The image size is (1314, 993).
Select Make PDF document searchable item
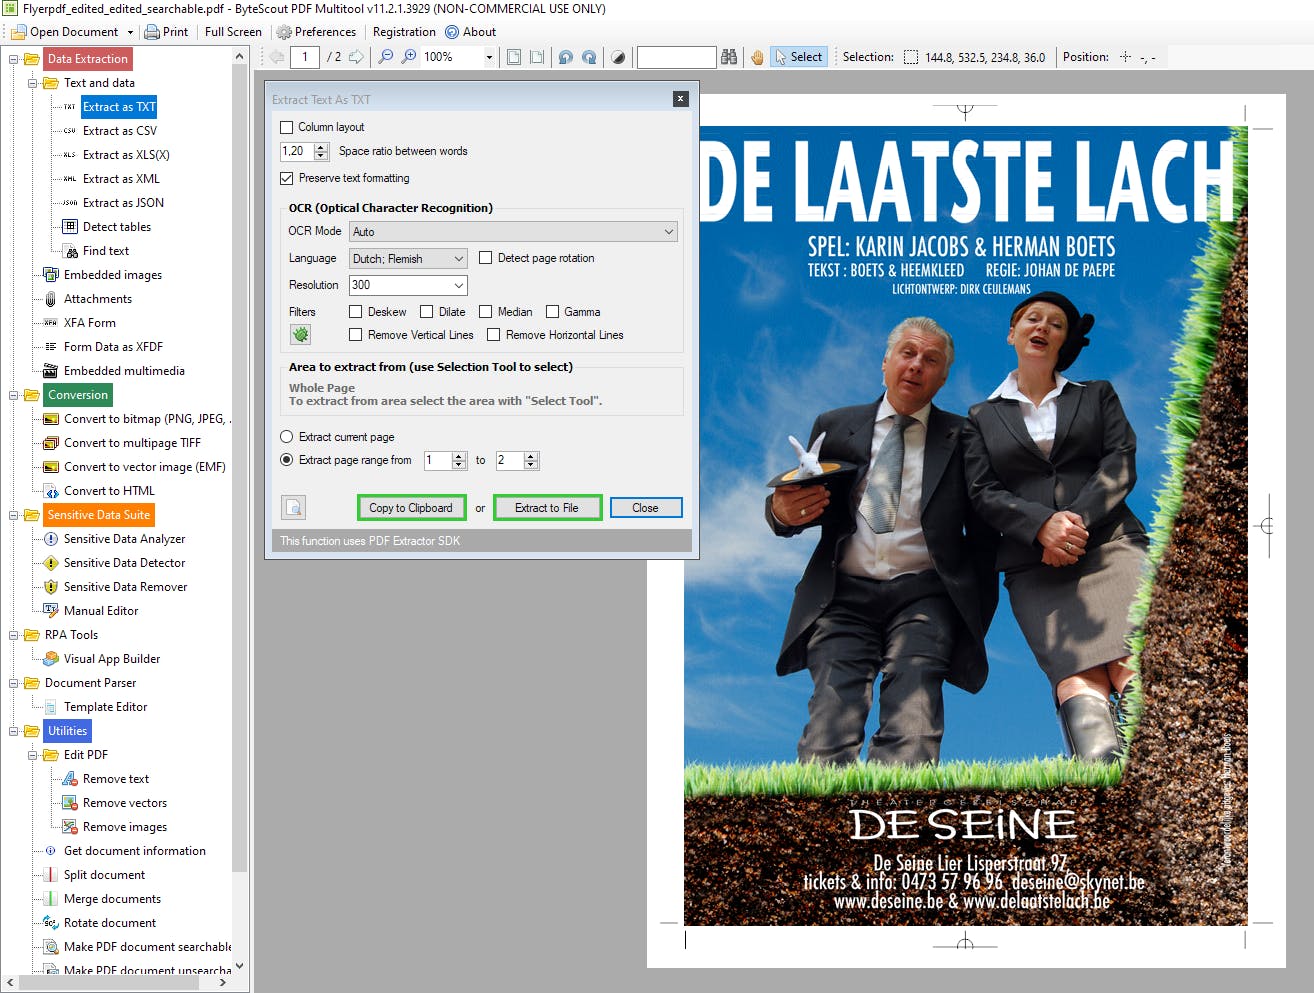147,947
